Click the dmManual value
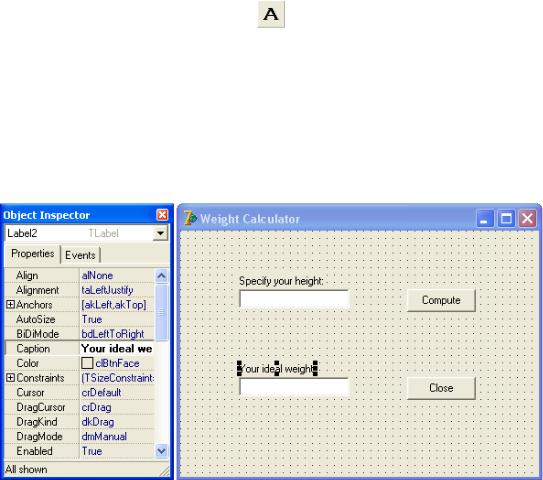The image size is (543, 480). 104,436
